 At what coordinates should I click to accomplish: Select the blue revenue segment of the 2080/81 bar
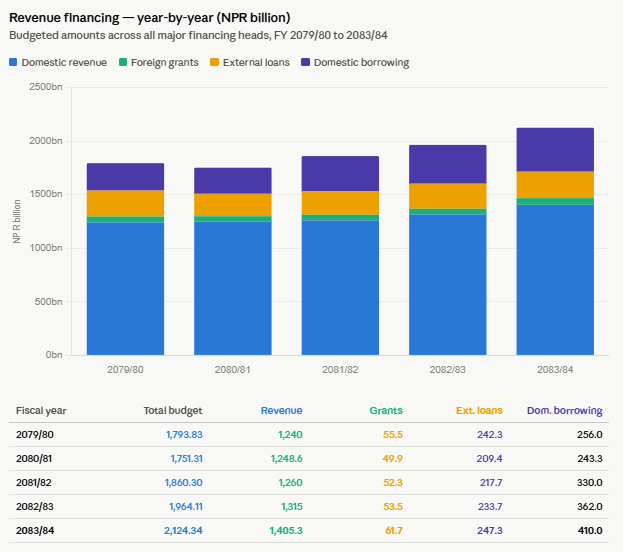(233, 288)
